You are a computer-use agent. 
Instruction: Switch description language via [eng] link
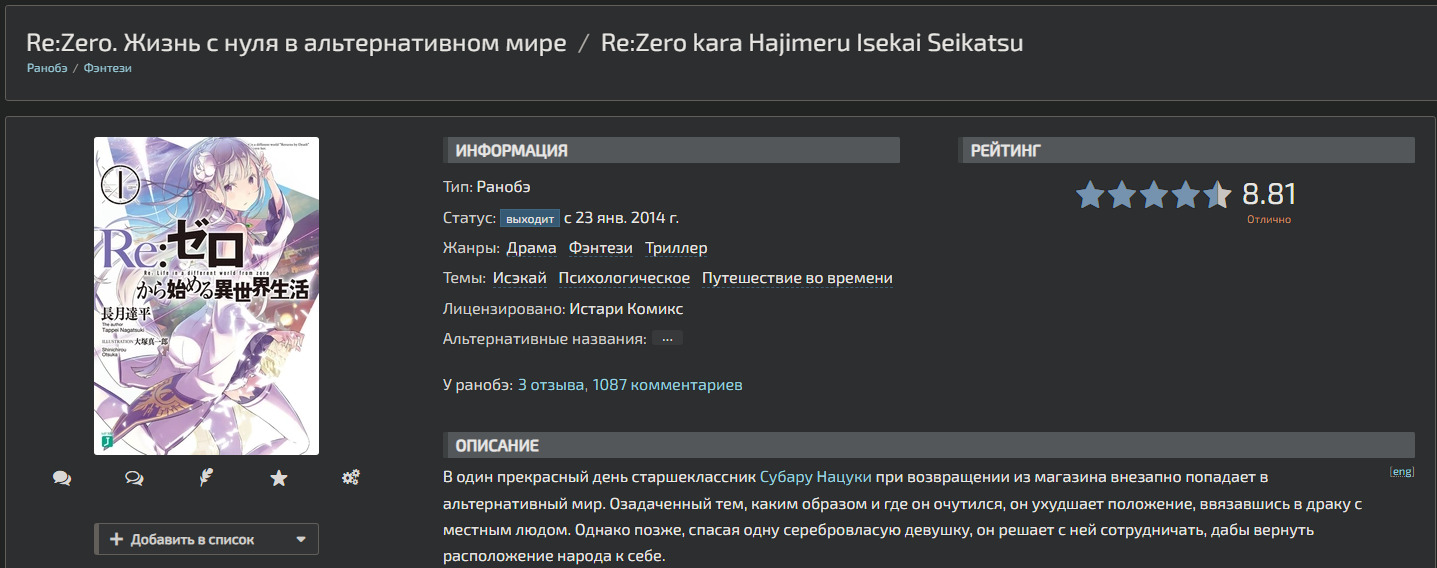coord(1402,471)
